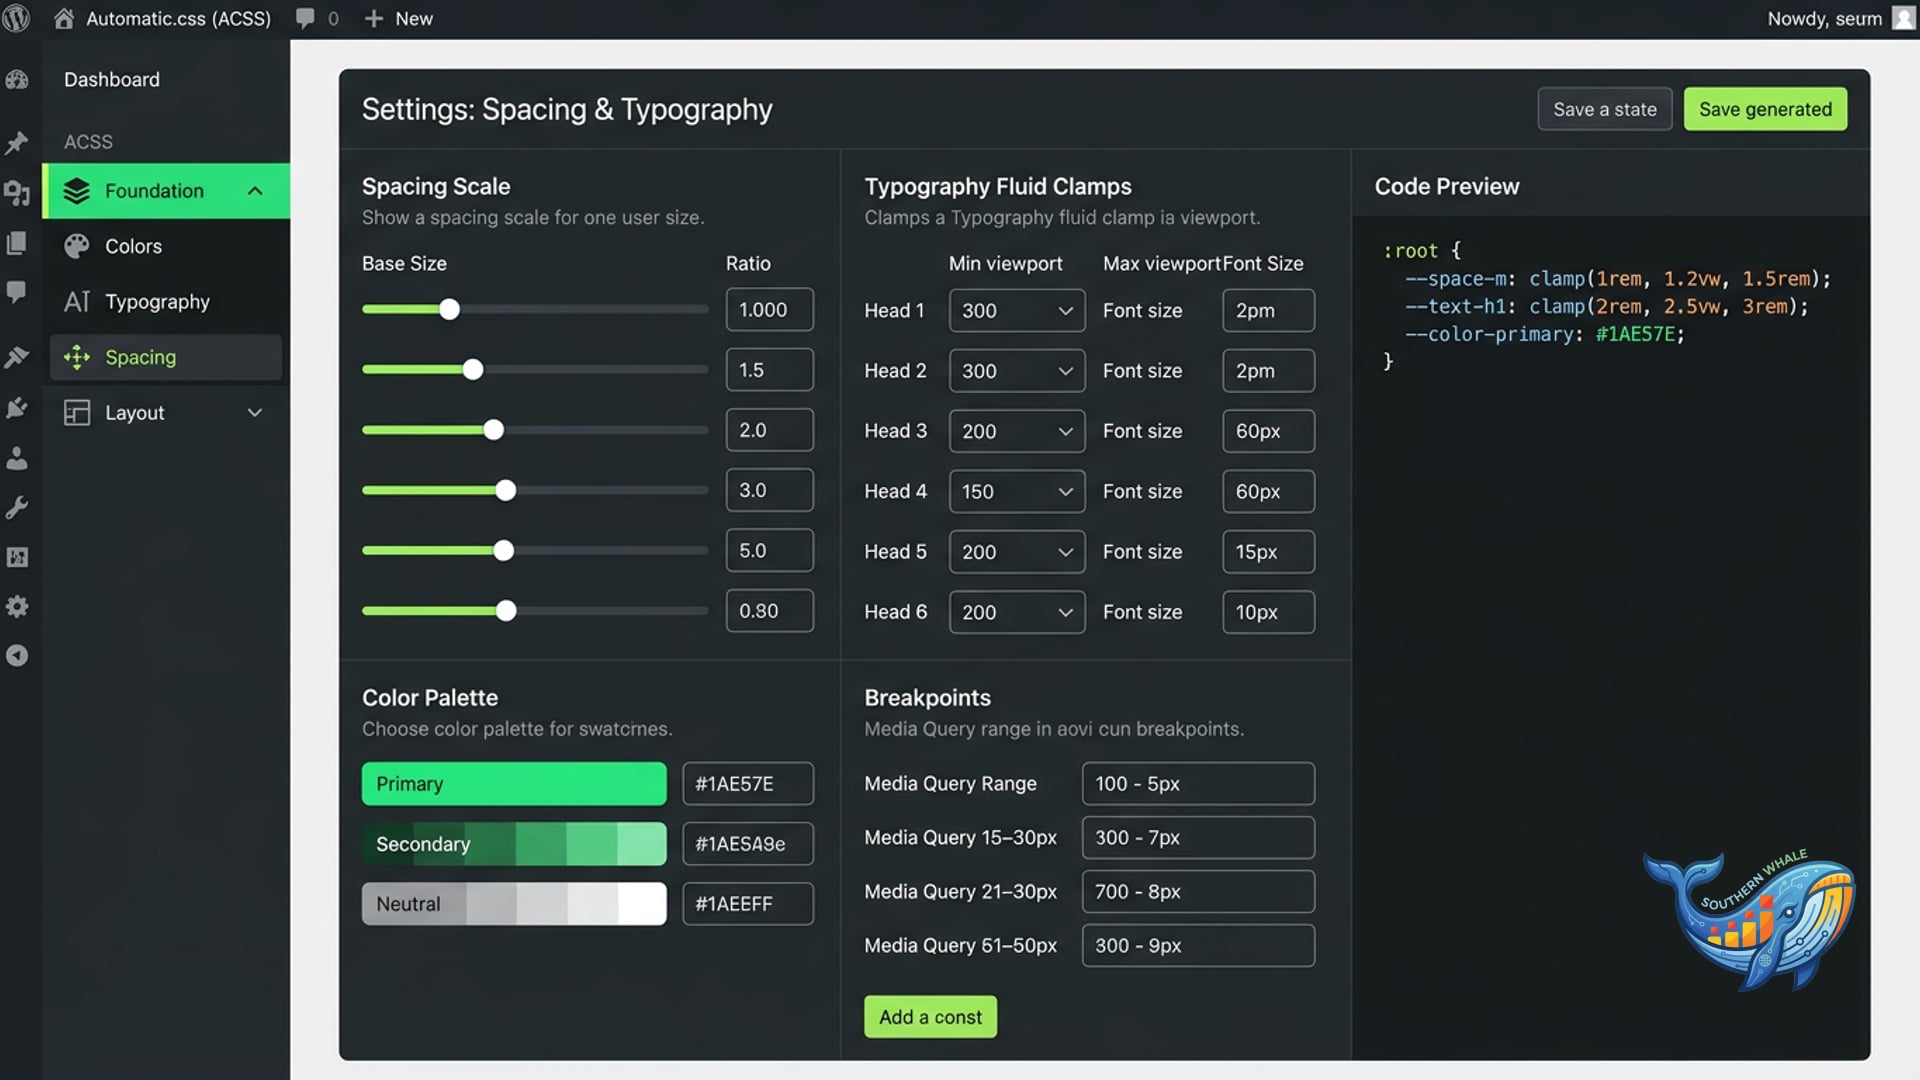Click the Save generated button
The image size is (1920, 1080).
point(1765,109)
